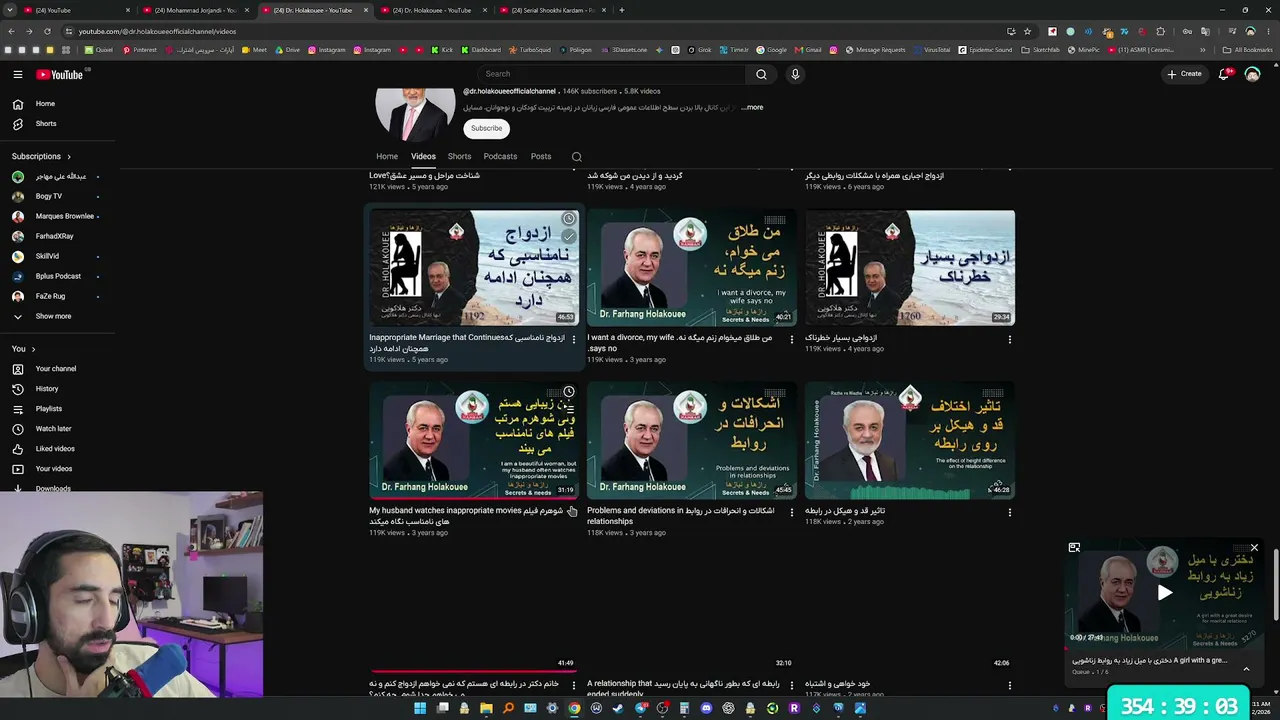Open options for My husband watches inappropriate movies
Viewport: 1280px width, 720px height.
click(573, 513)
